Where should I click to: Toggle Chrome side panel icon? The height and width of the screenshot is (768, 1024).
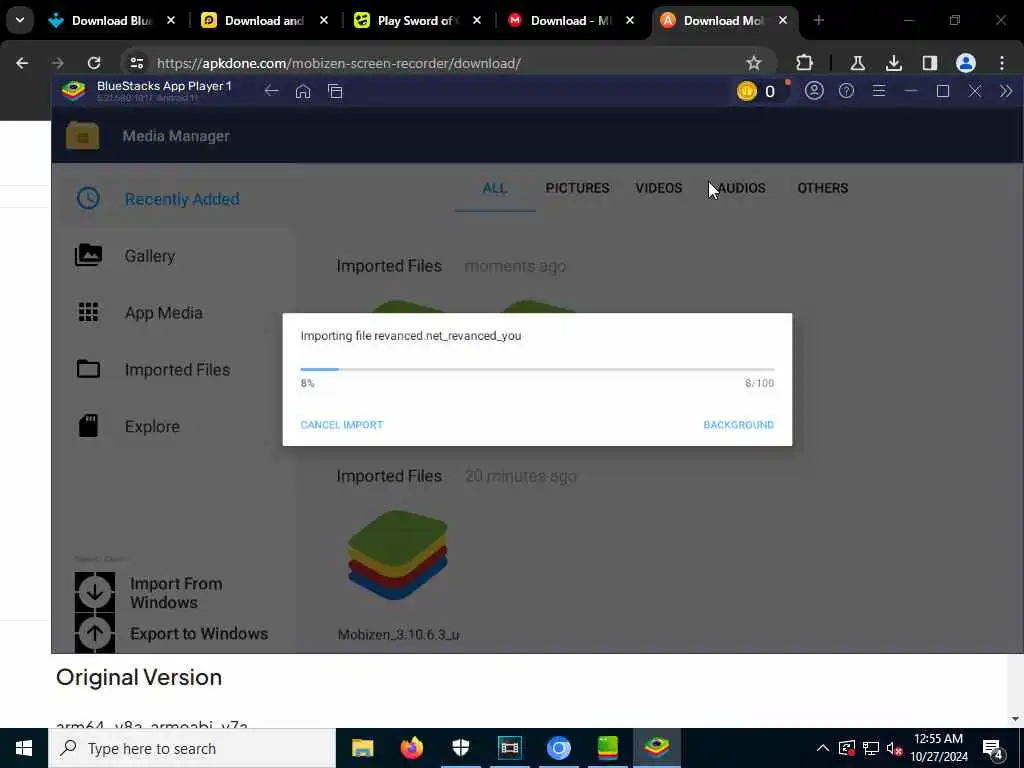tap(930, 63)
